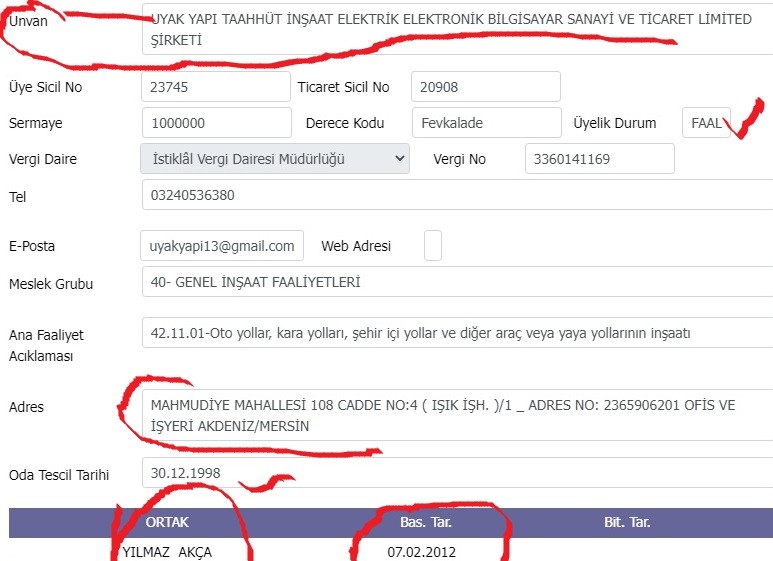Screen dimensions: 773x561
Task: Click the Adres label
Action: tap(26, 407)
